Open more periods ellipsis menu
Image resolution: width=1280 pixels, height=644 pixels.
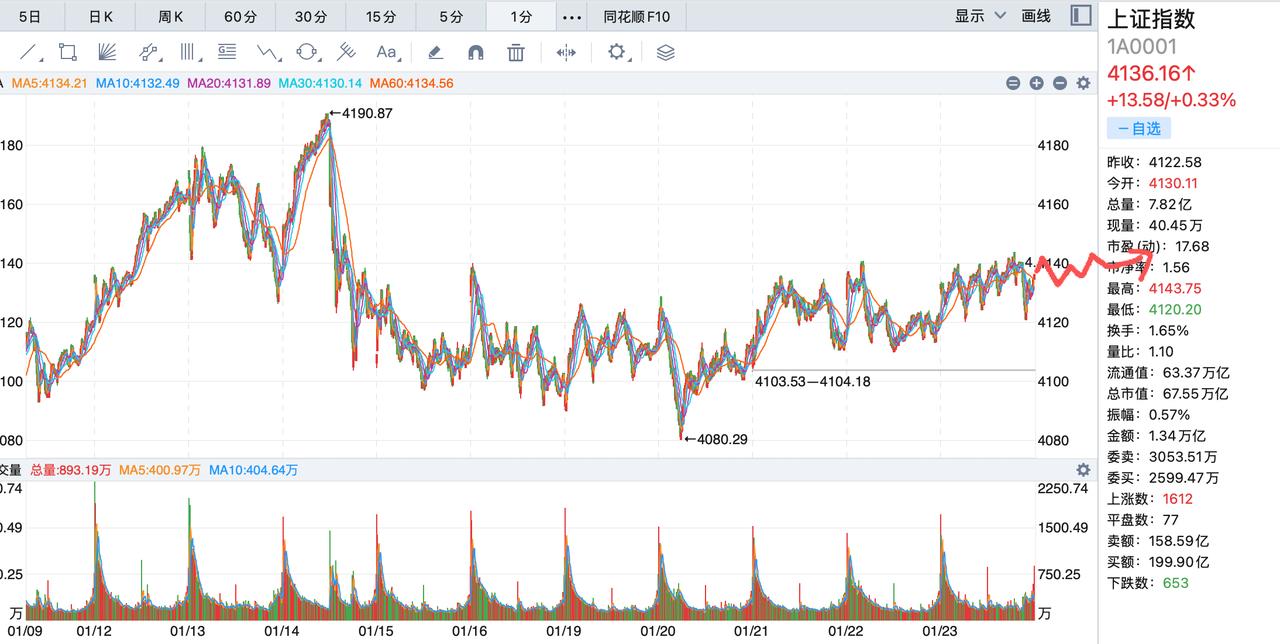(x=572, y=17)
